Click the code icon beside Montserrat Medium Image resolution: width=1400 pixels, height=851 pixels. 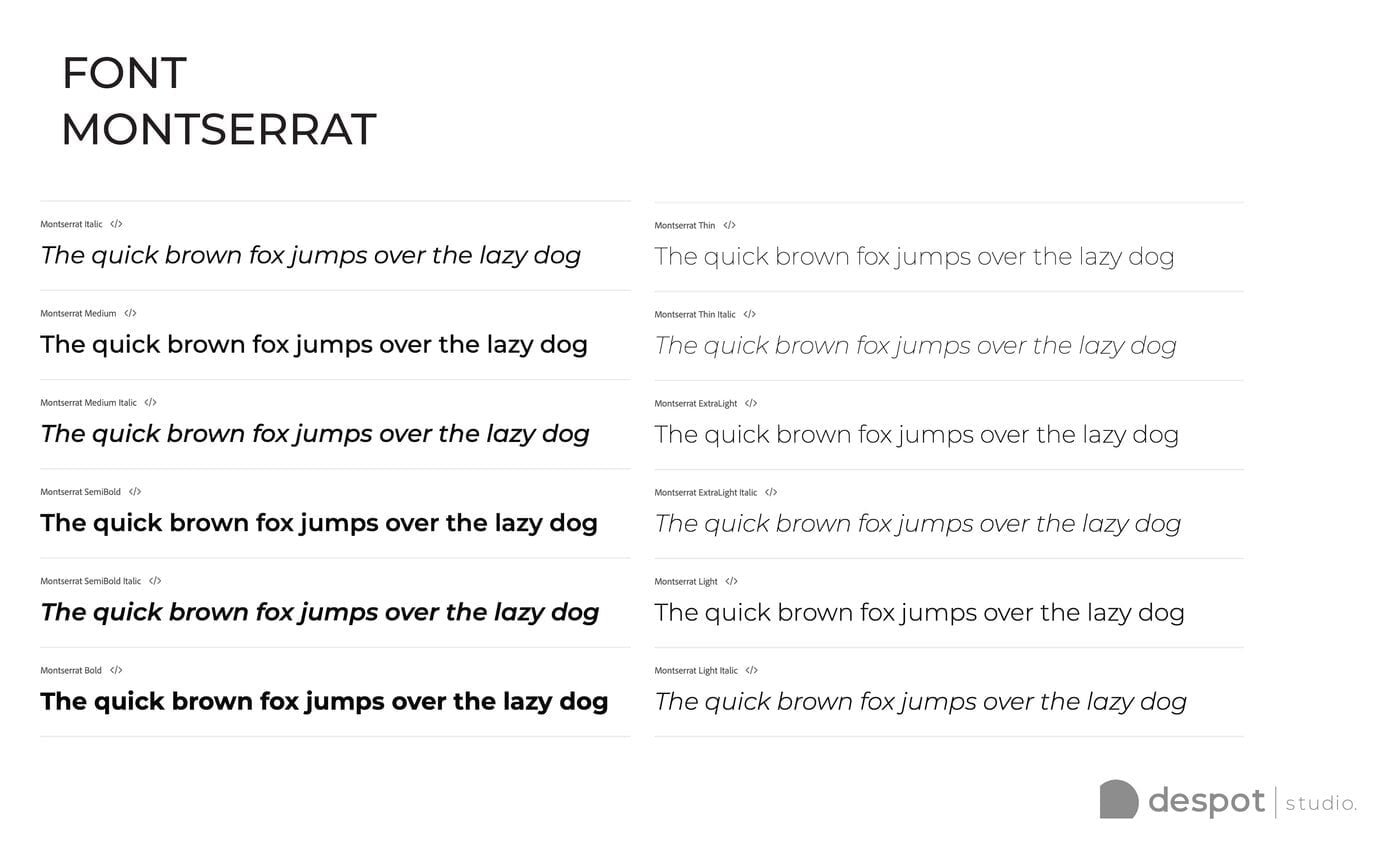point(130,314)
